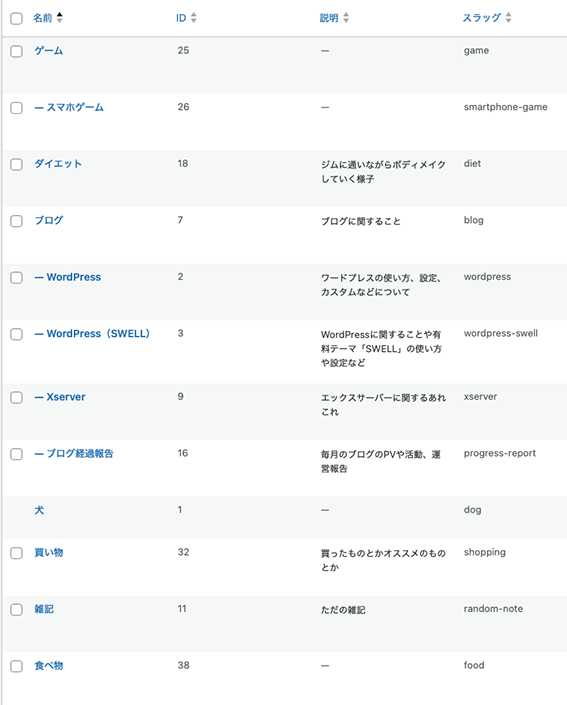567x705 pixels.
Task: Click ID value 26
Action: (x=183, y=107)
